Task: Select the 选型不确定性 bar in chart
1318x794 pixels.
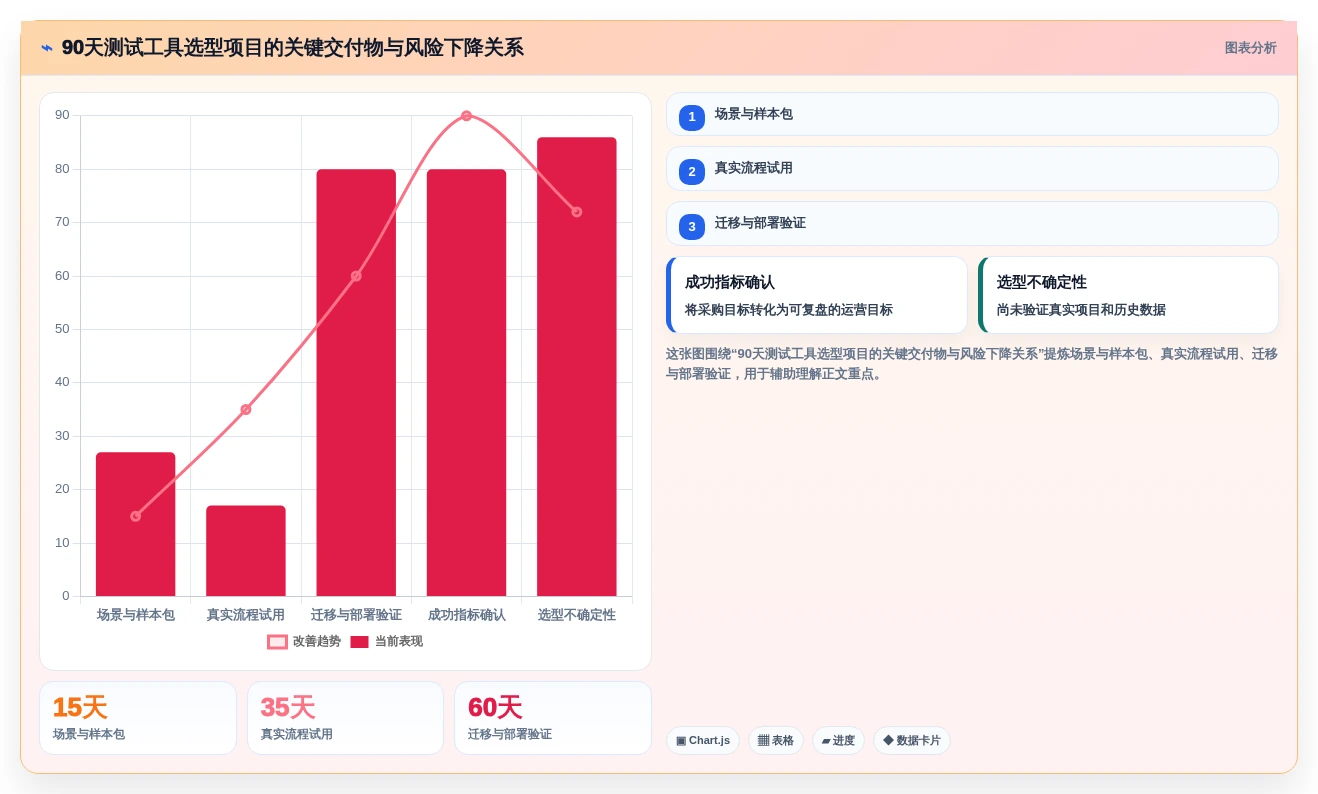Action: [x=577, y=367]
